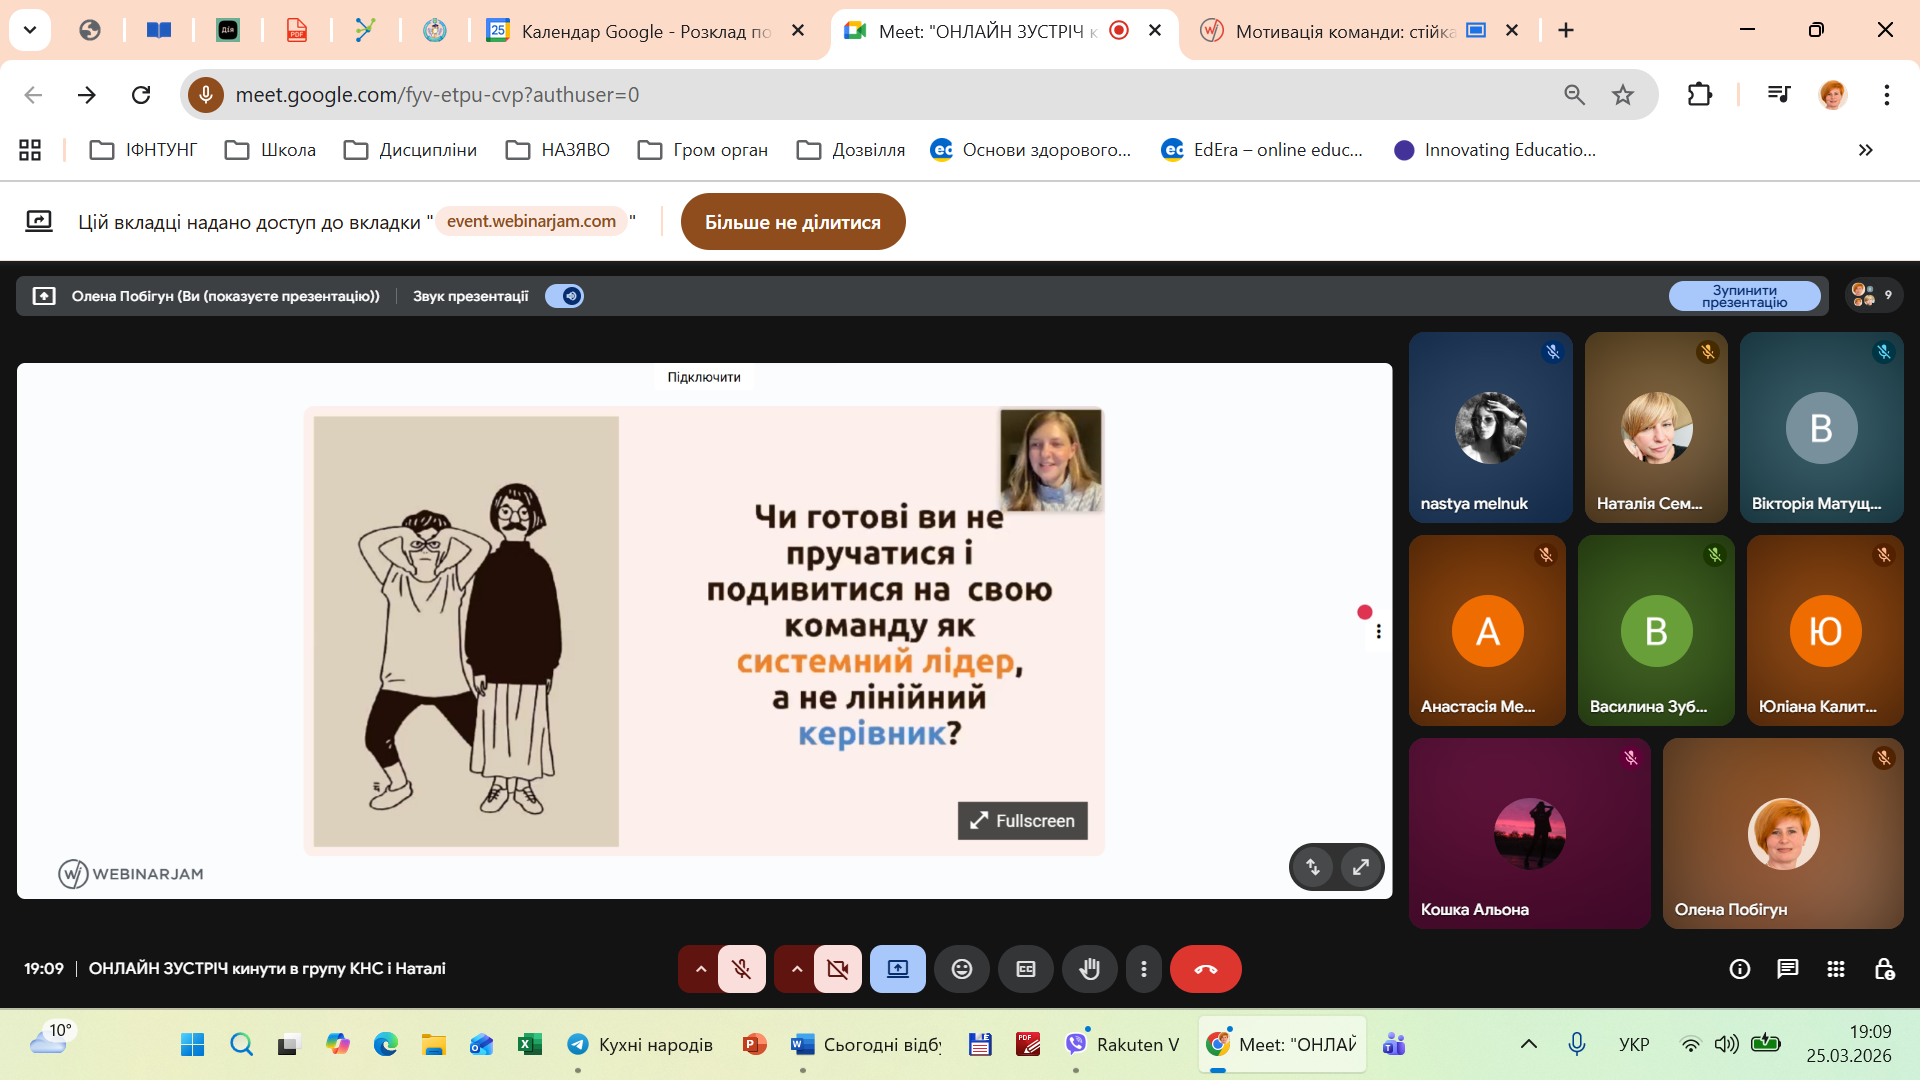
Task: Switch to the Календар Google tab
Action: coord(645,31)
